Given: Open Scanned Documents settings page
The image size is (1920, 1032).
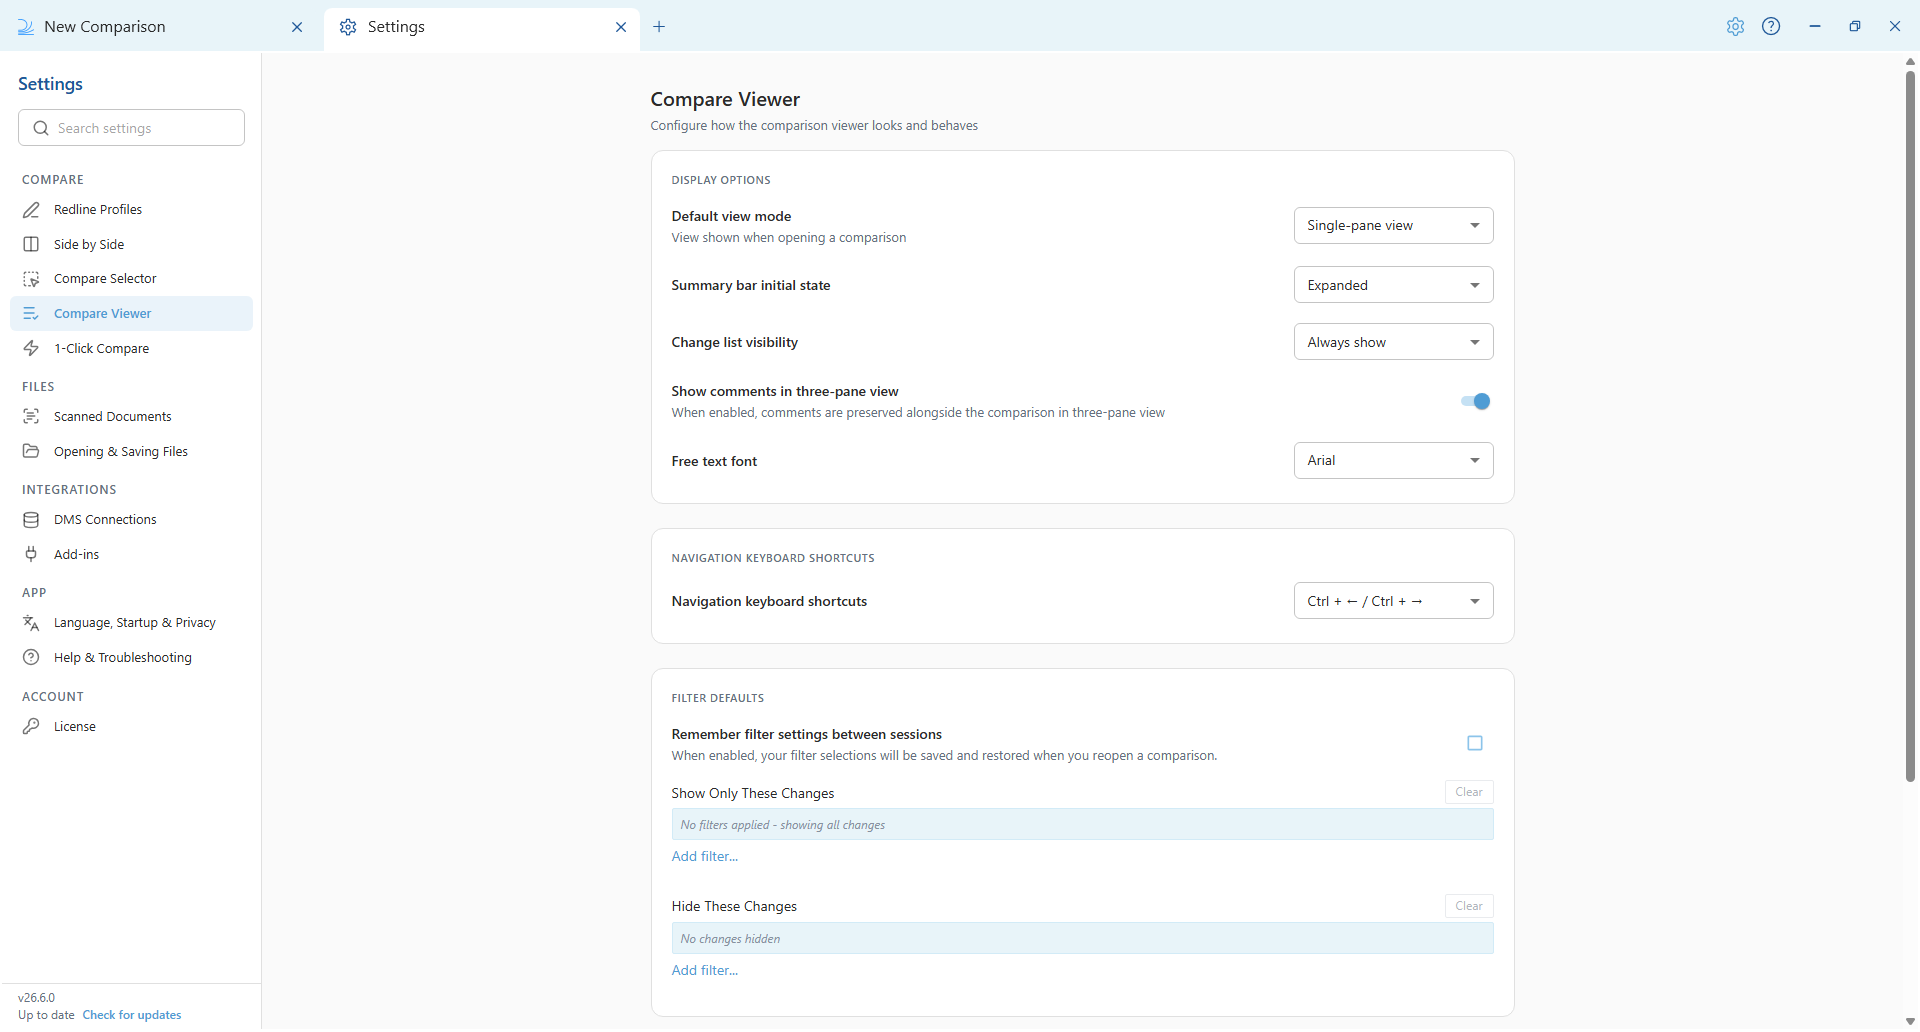Looking at the screenshot, I should click(x=131, y=417).
